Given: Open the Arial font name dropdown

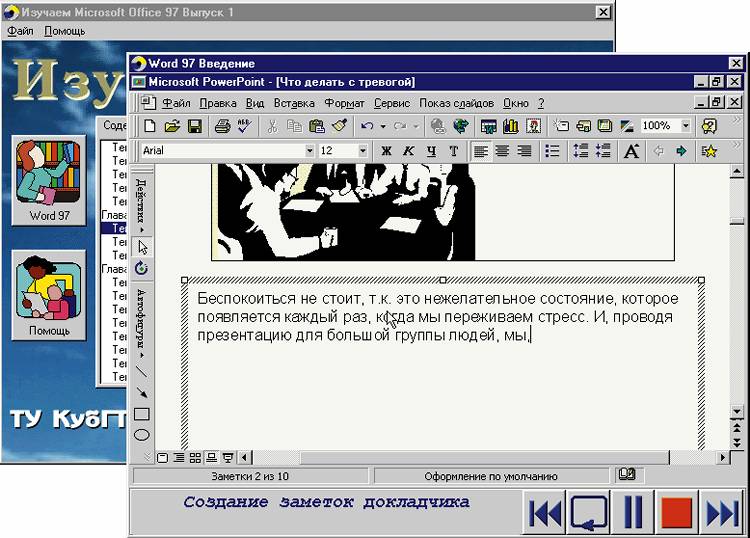Looking at the screenshot, I should coord(309,151).
